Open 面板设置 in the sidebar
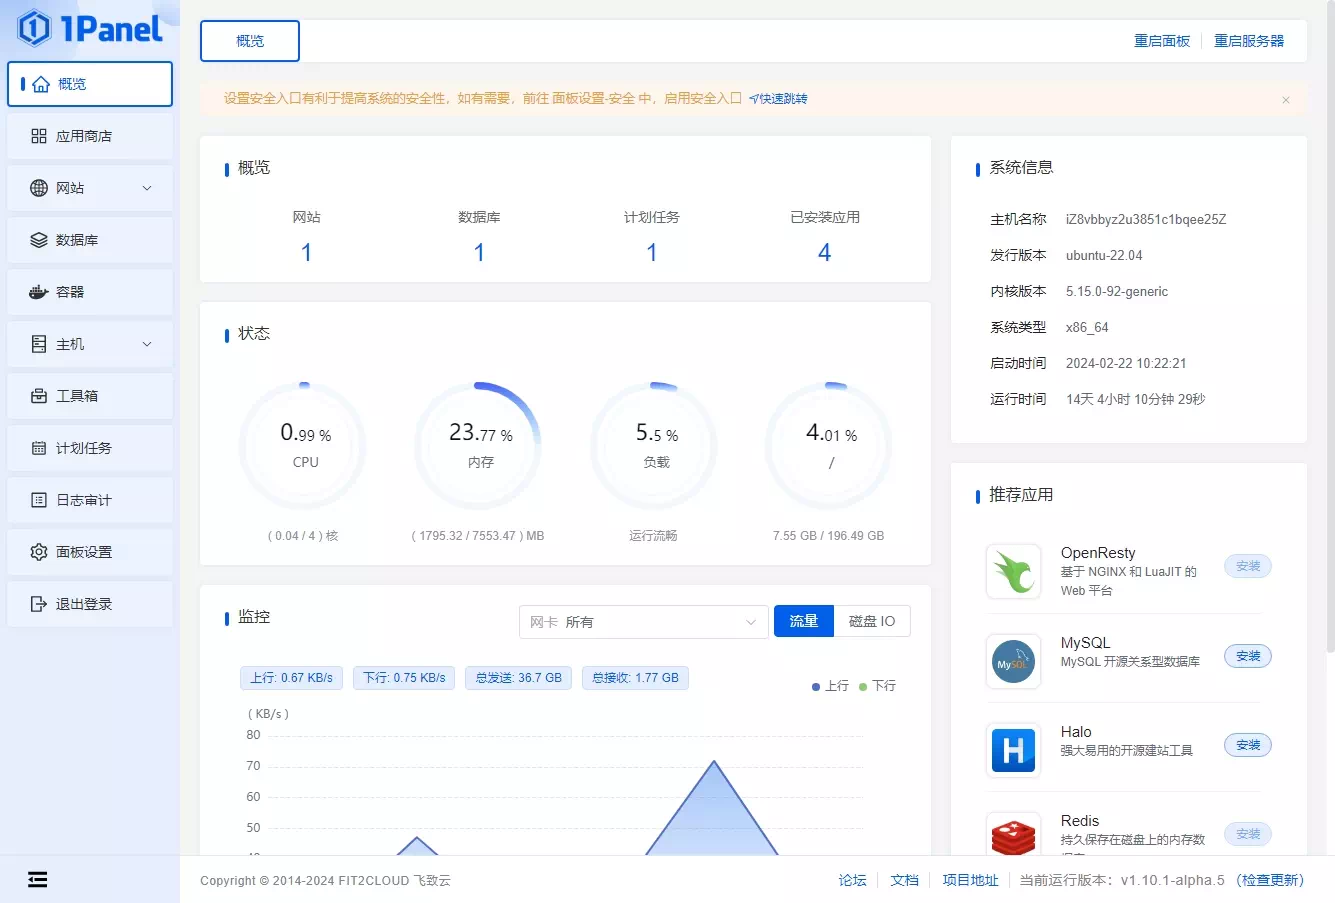The height and width of the screenshot is (903, 1335). point(90,552)
